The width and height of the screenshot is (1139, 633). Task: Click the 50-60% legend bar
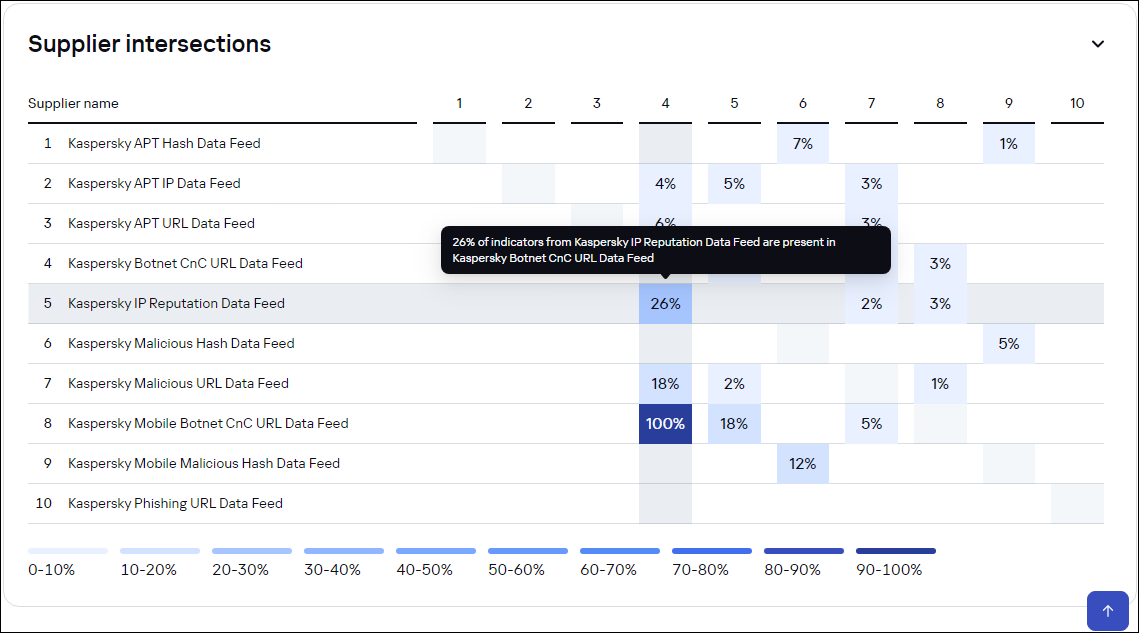[x=527, y=550]
